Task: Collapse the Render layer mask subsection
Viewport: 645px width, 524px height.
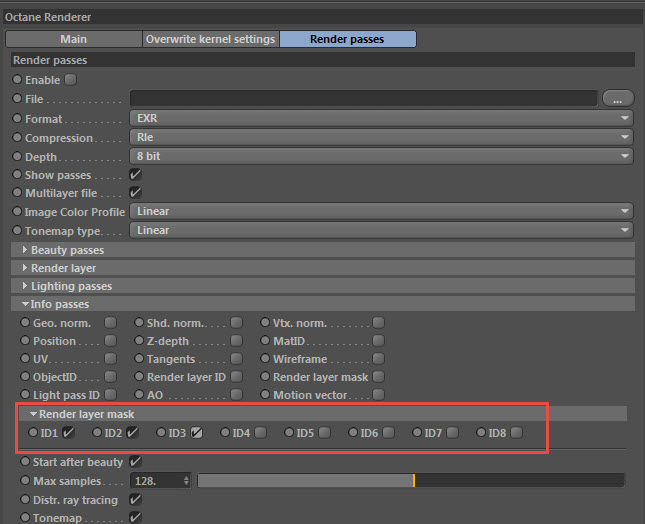Action: 322,414
